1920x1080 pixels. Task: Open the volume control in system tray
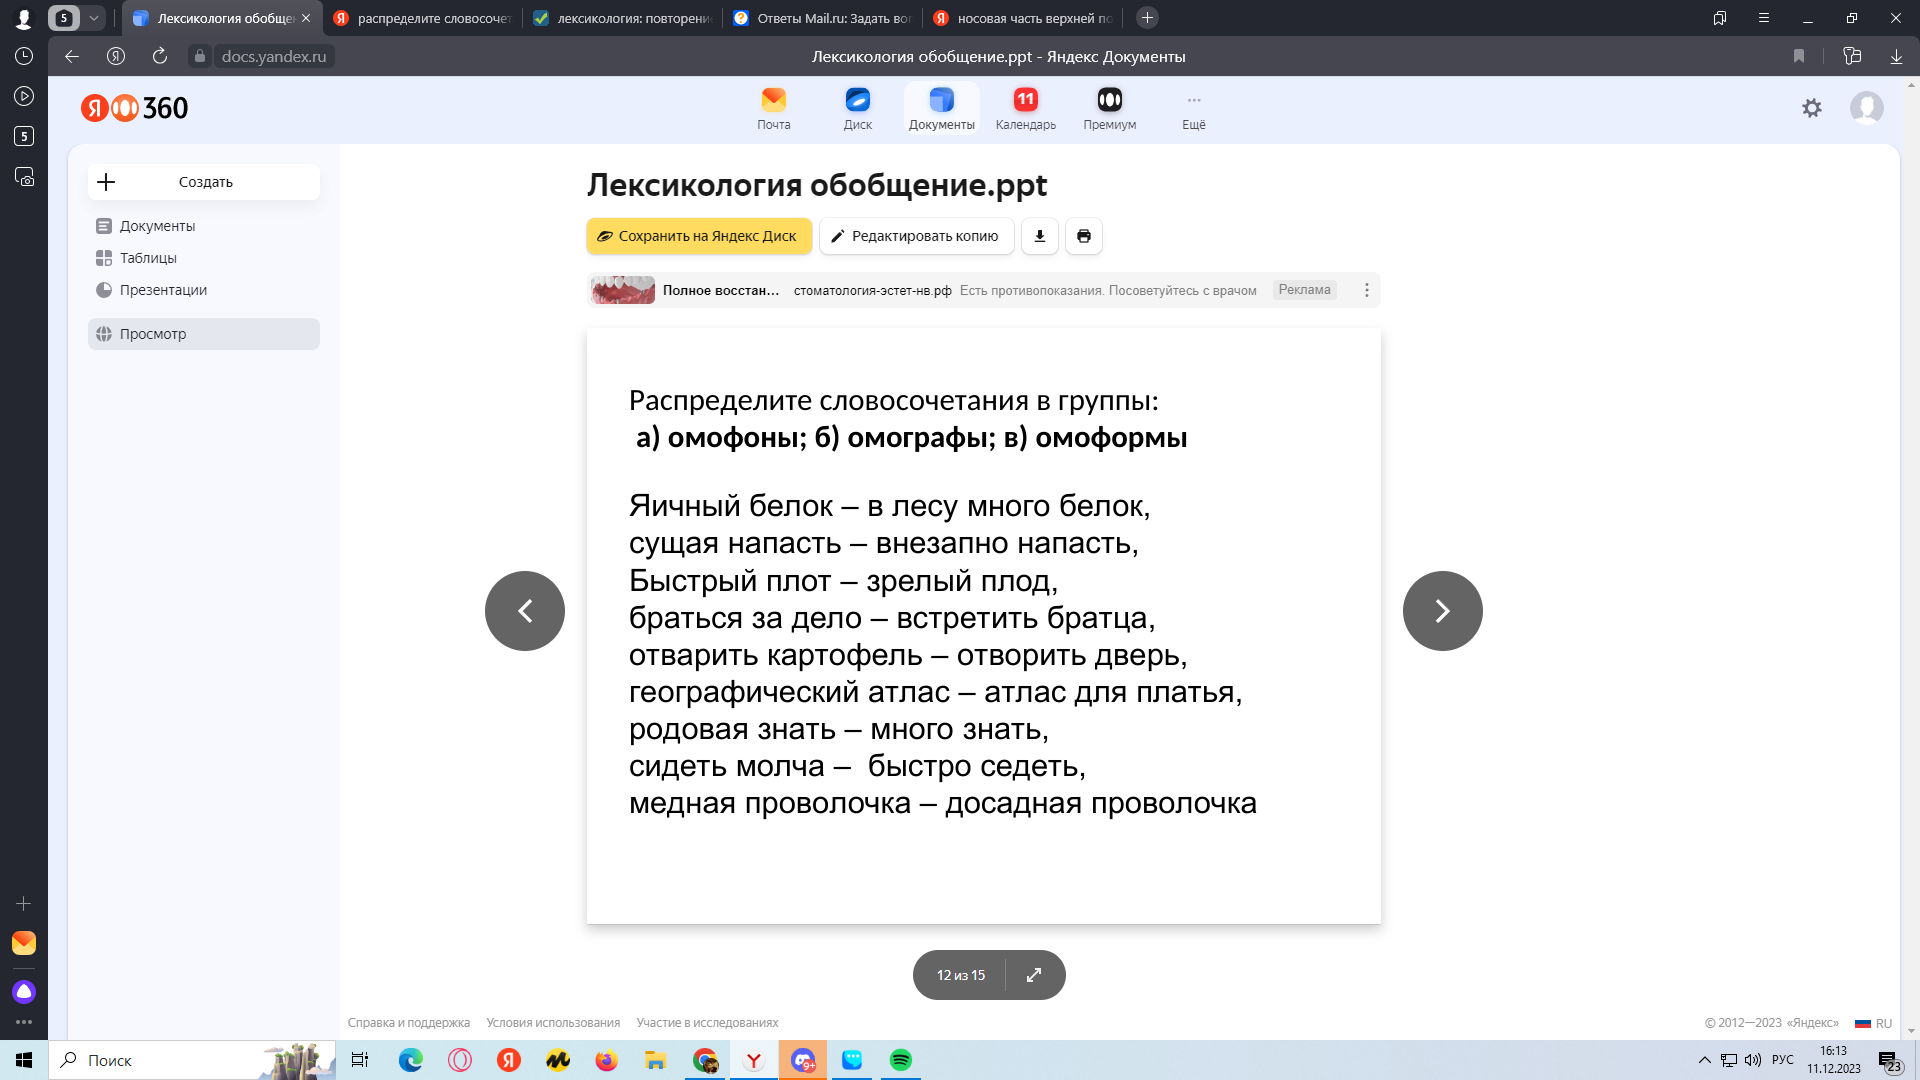[1752, 1060]
